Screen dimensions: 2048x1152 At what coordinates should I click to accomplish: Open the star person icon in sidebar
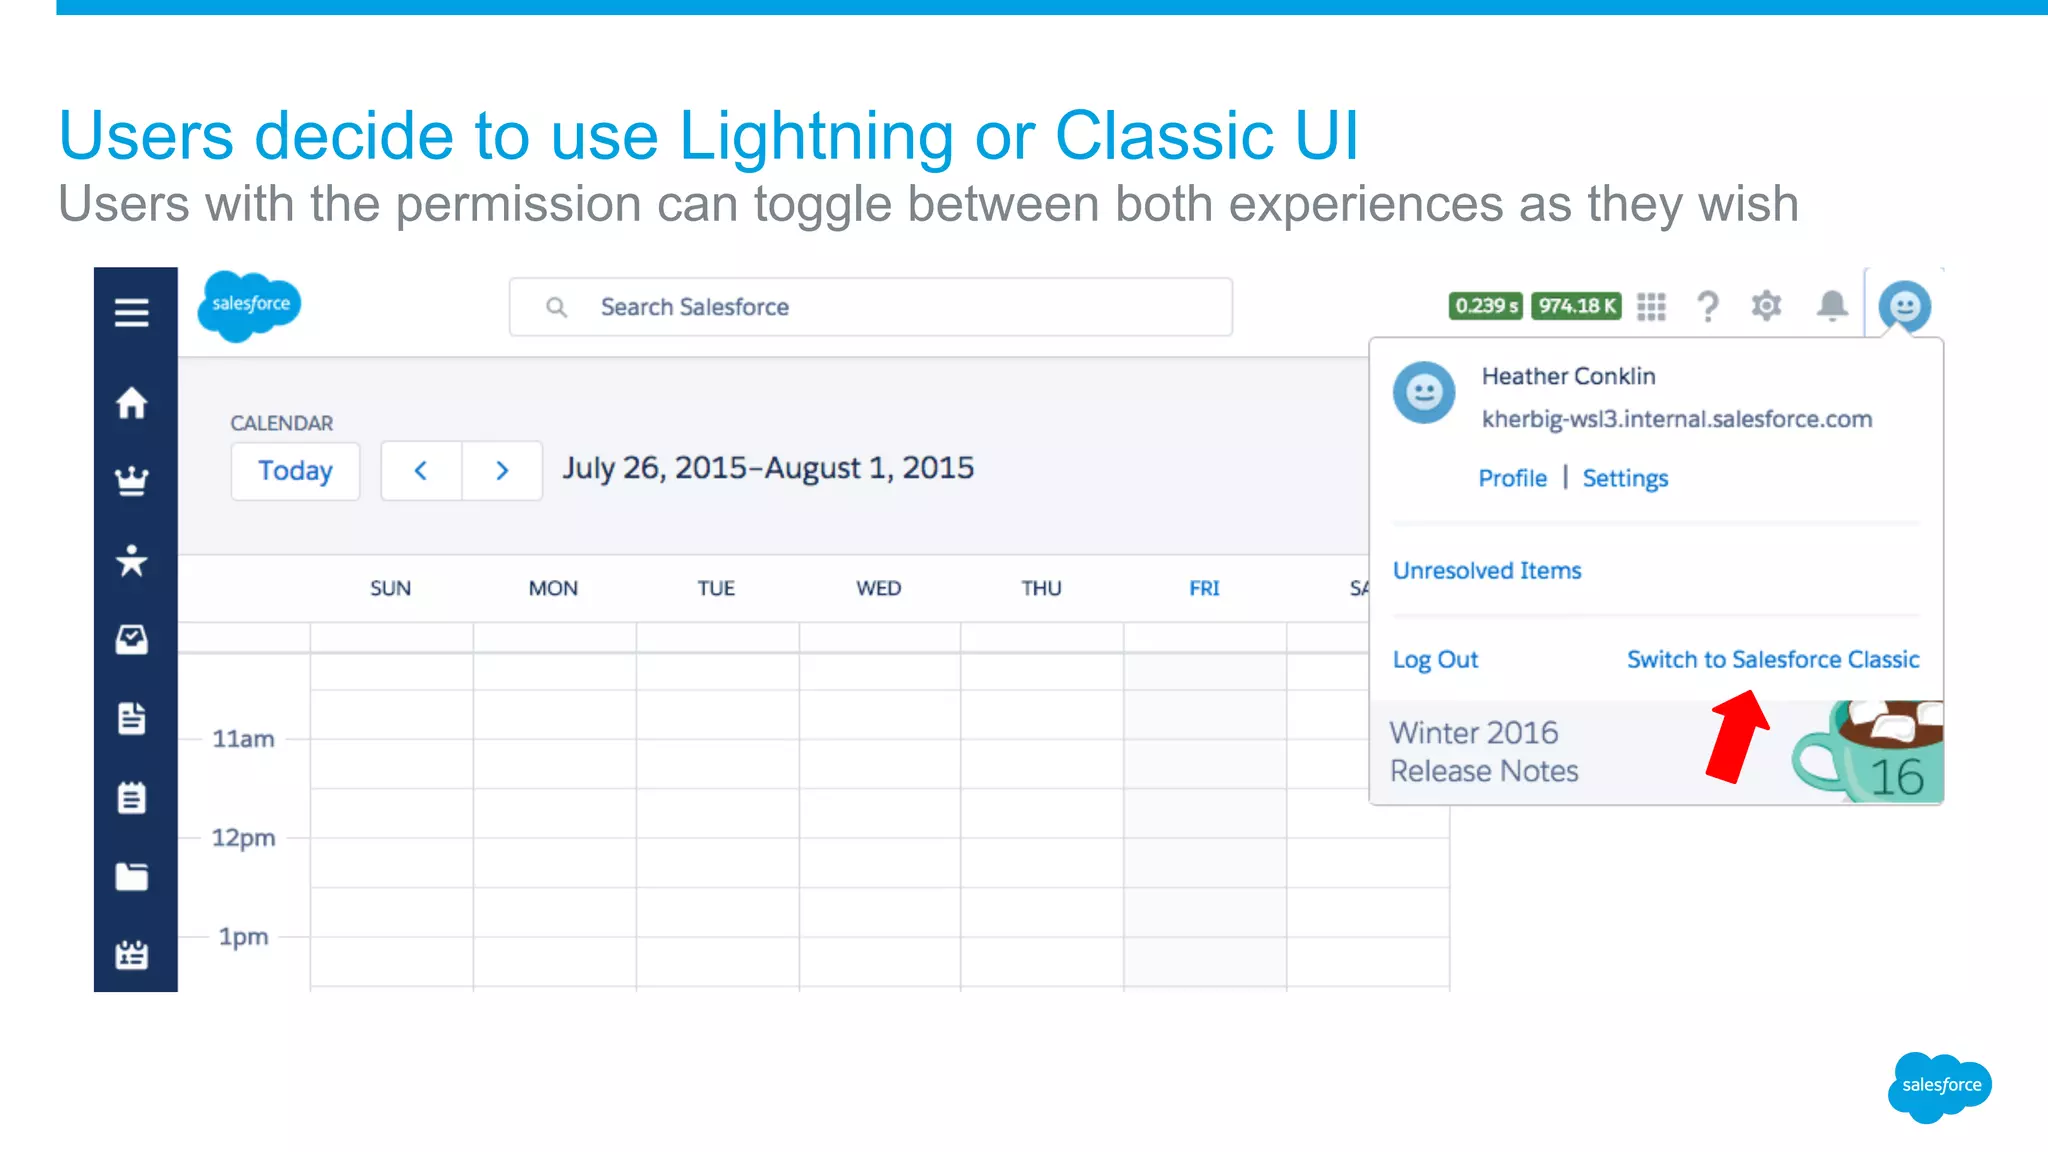pos(131,561)
